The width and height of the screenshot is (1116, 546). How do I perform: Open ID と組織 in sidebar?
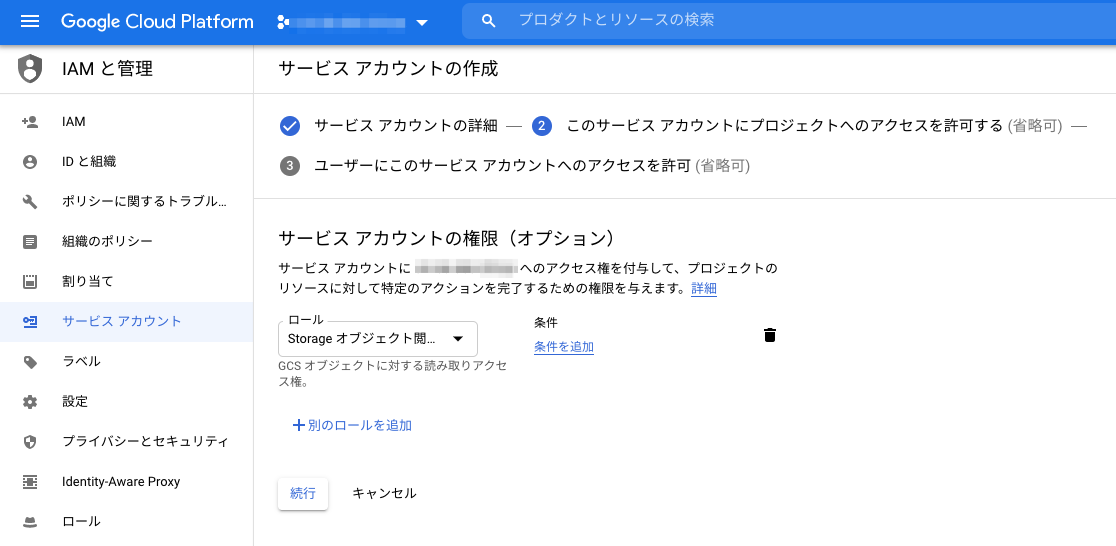click(127, 162)
